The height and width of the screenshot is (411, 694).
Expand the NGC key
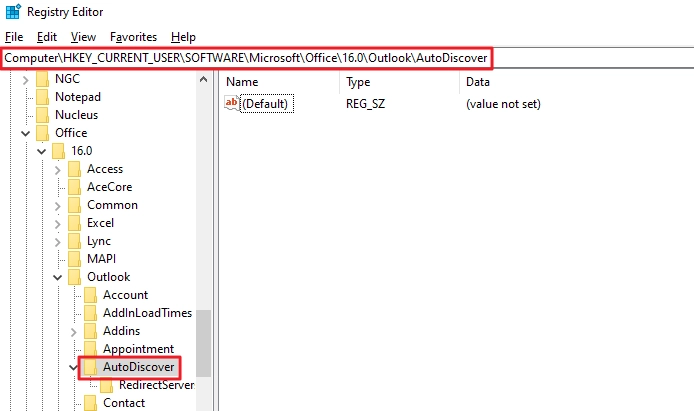click(26, 80)
